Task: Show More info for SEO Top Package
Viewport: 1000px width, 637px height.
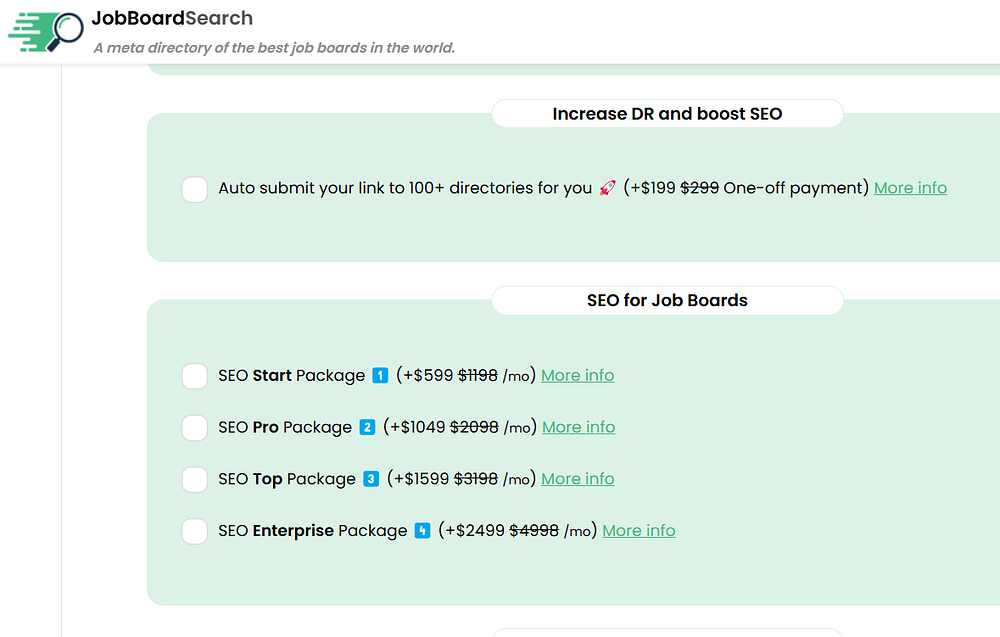Action: 578,479
